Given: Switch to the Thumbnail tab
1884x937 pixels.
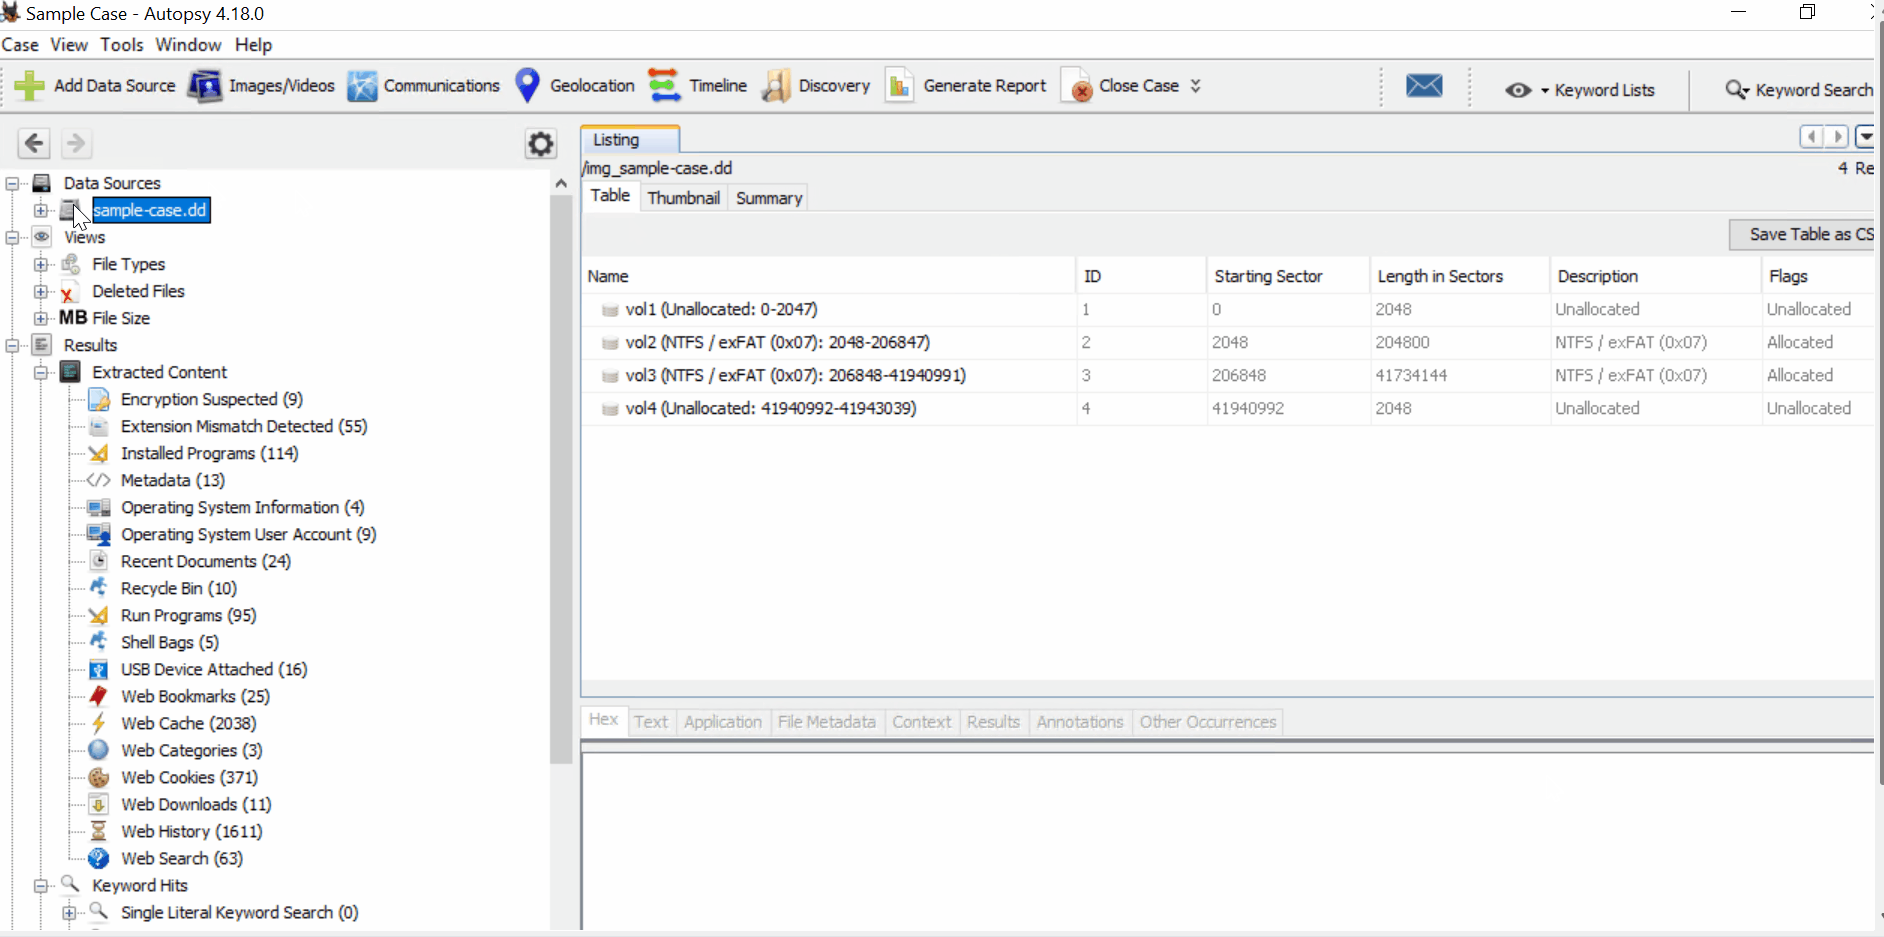Looking at the screenshot, I should (x=683, y=198).
